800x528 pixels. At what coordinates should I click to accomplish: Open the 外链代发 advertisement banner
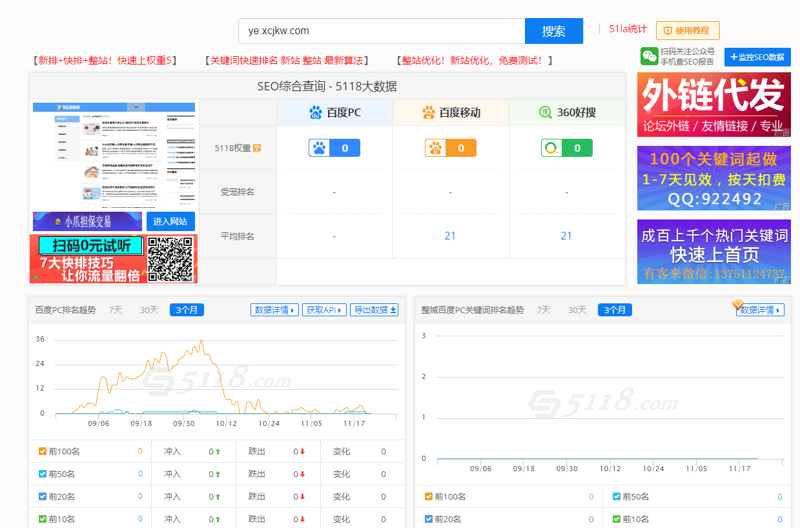click(714, 105)
